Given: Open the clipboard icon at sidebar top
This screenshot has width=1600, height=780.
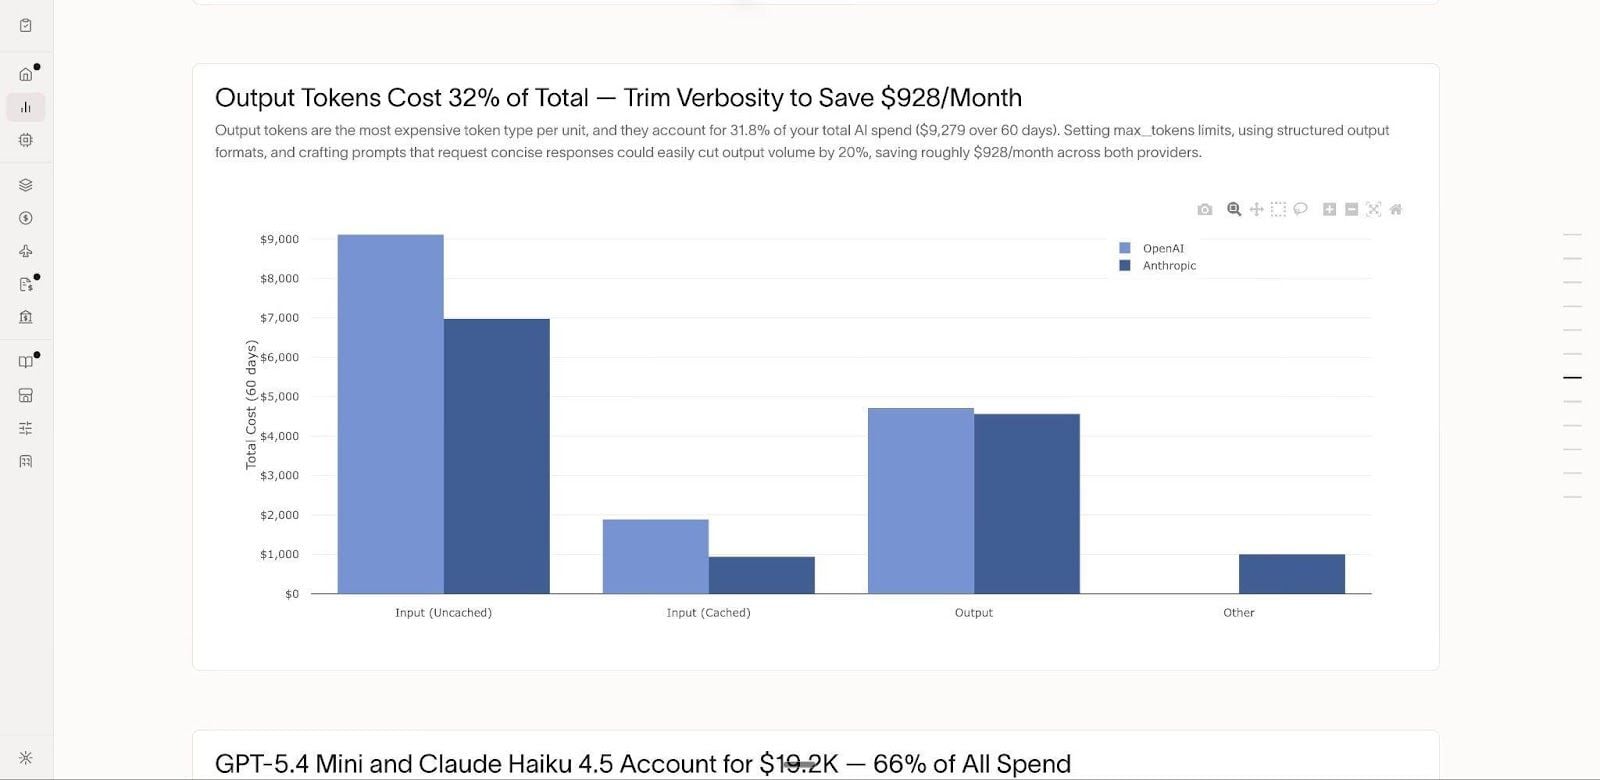Looking at the screenshot, I should (26, 25).
